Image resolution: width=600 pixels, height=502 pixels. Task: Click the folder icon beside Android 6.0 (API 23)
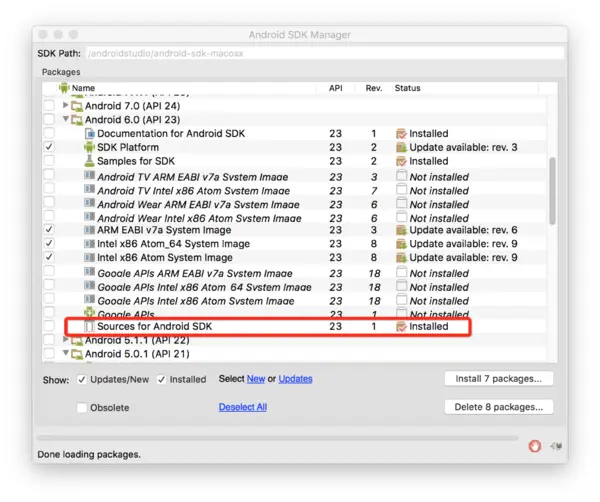(x=77, y=120)
